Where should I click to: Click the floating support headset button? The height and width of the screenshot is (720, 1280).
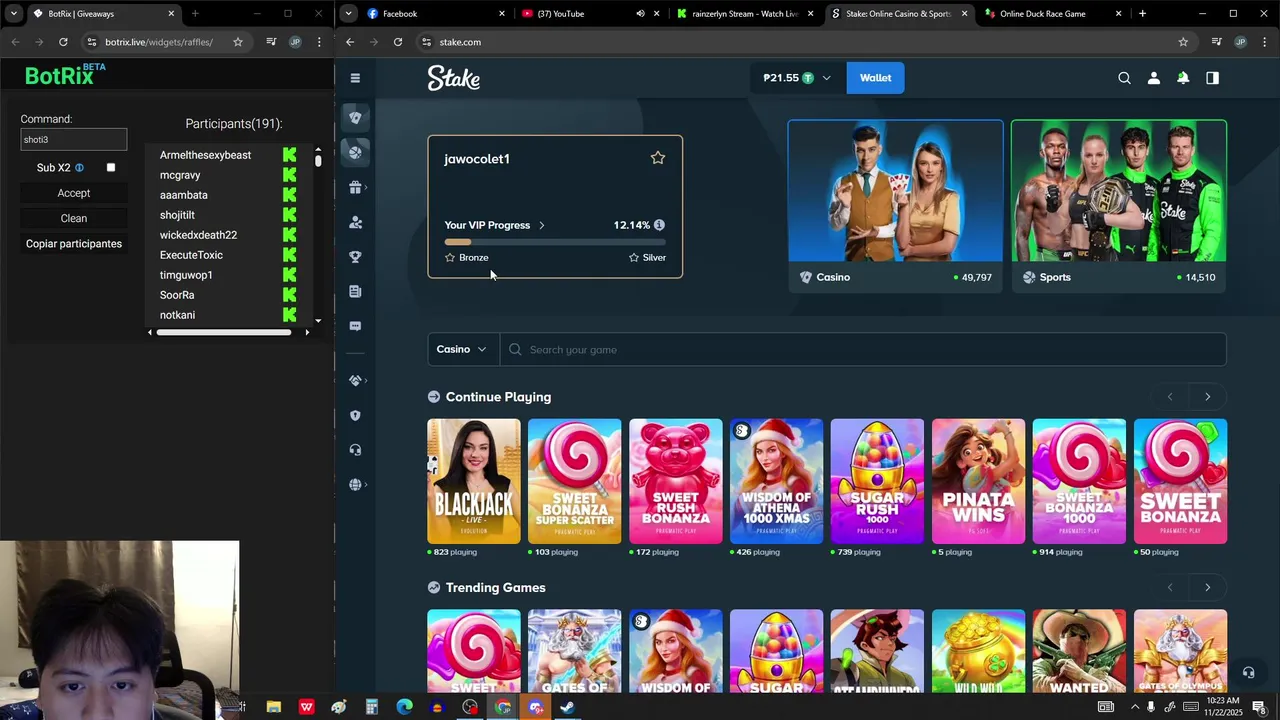(1248, 672)
